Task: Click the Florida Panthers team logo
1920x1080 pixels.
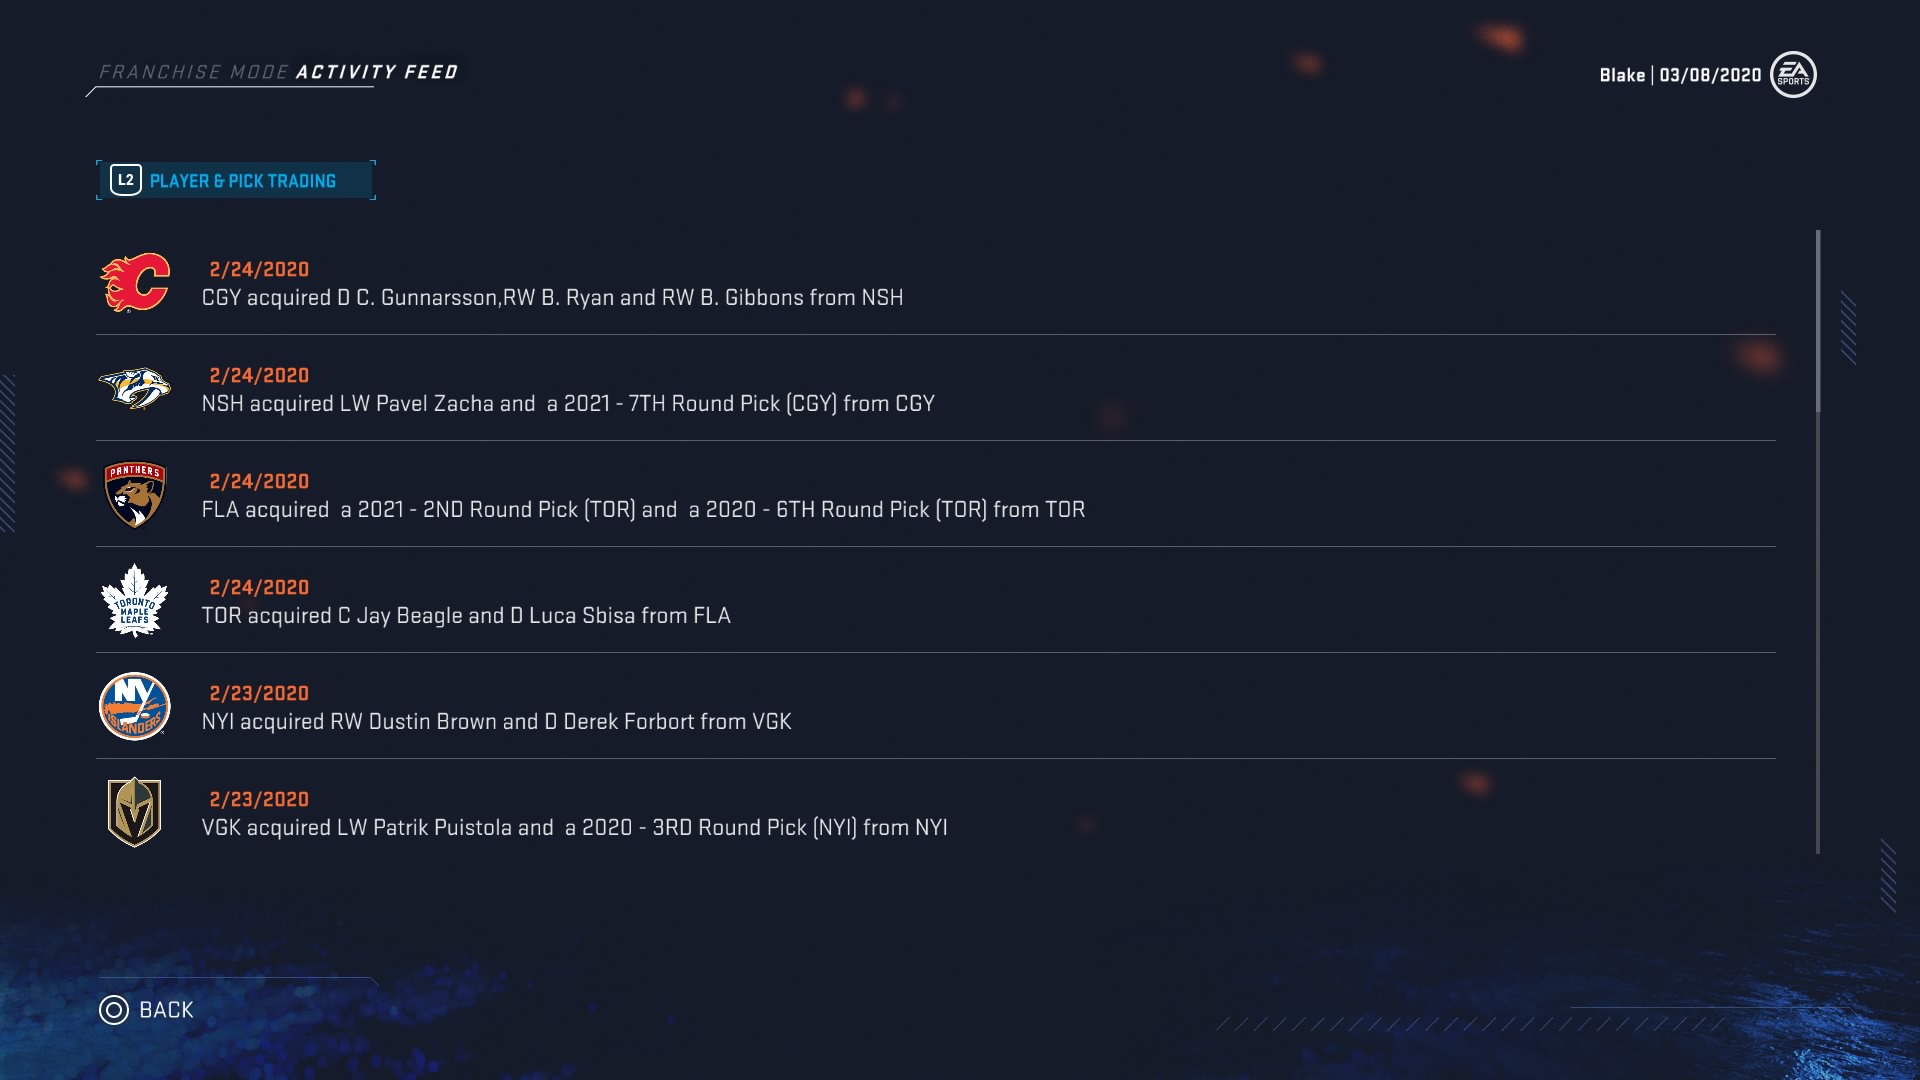Action: click(135, 494)
